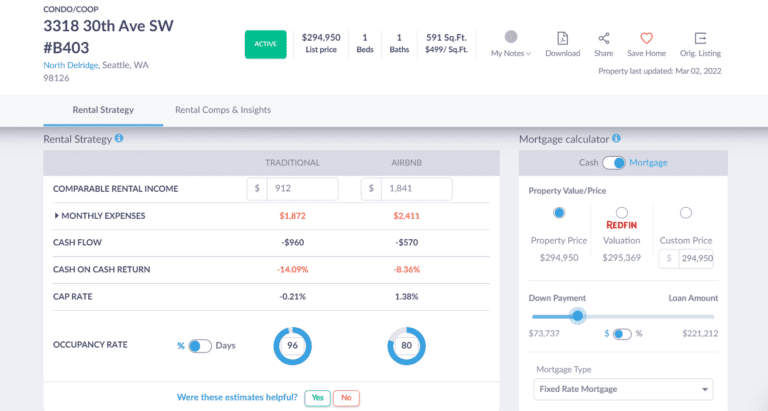Click info icon beside Mortgage calculator
The width and height of the screenshot is (768, 411).
[x=617, y=139]
